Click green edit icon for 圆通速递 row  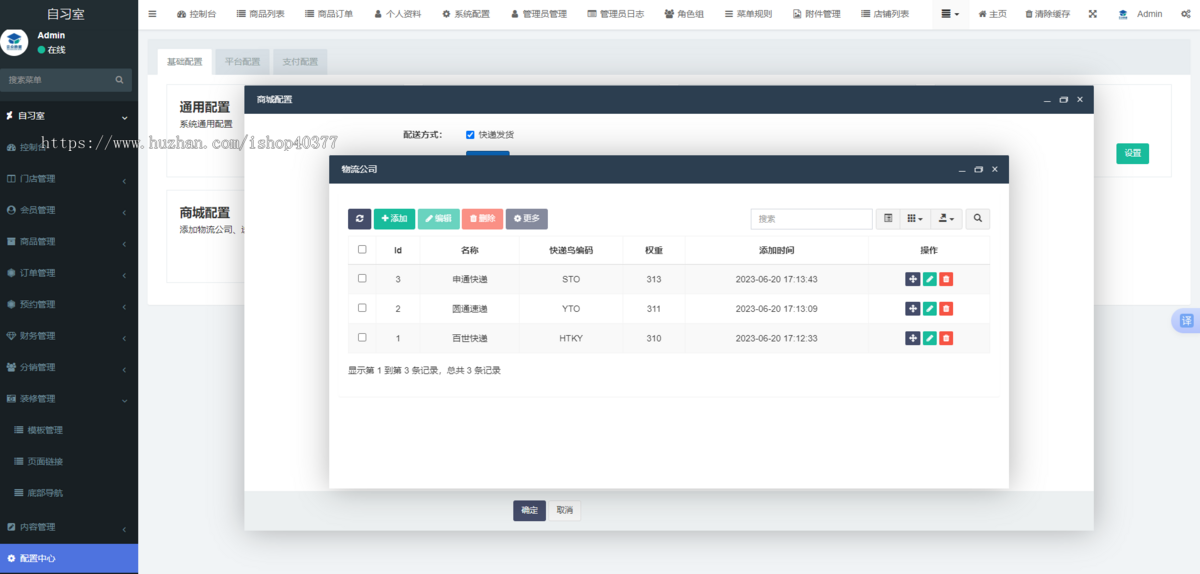(929, 308)
